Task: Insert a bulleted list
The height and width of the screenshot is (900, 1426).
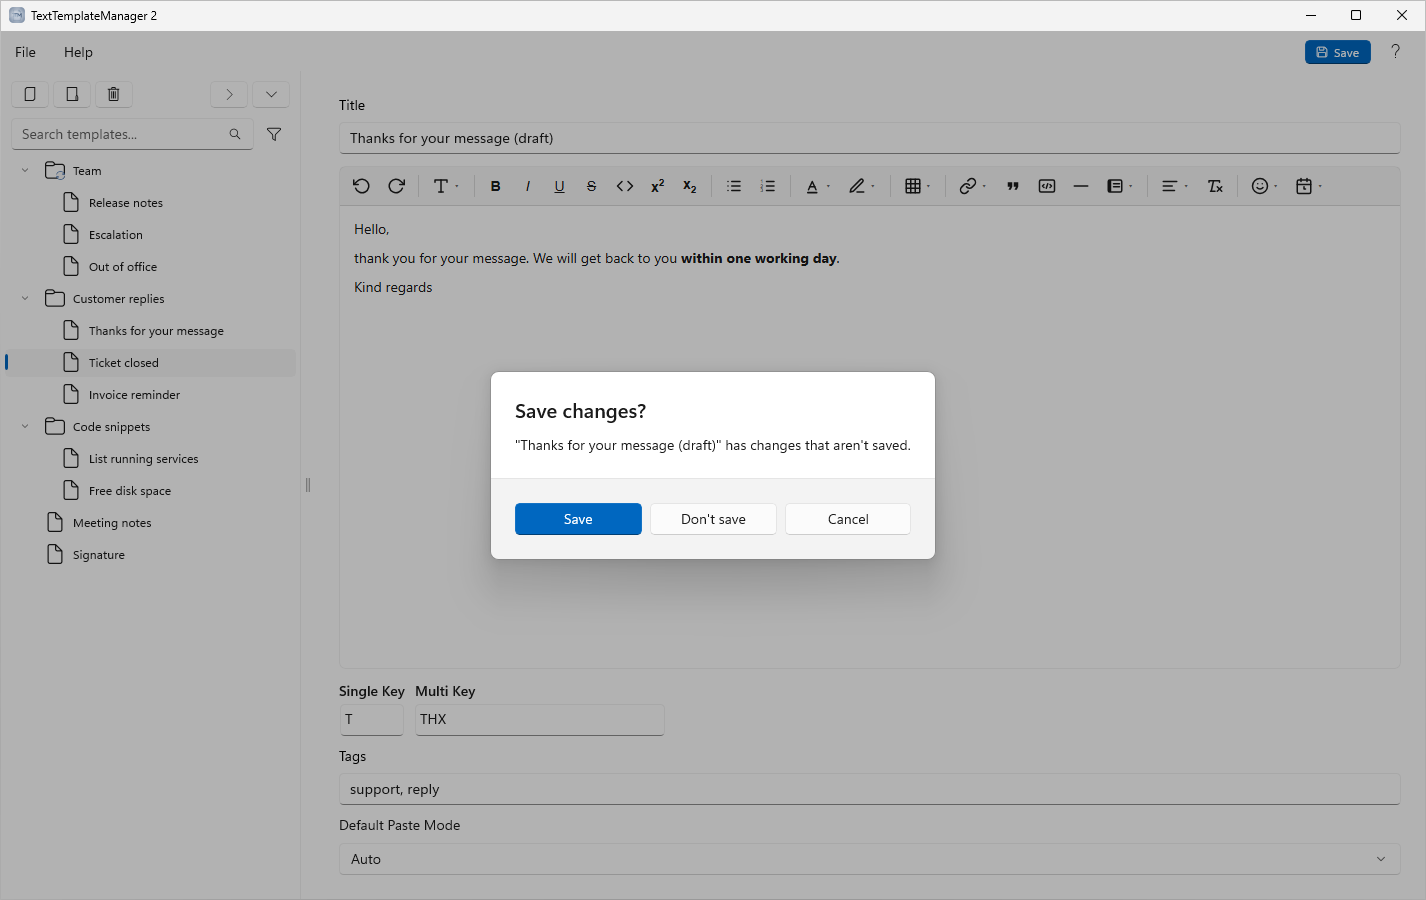Action: 734,186
